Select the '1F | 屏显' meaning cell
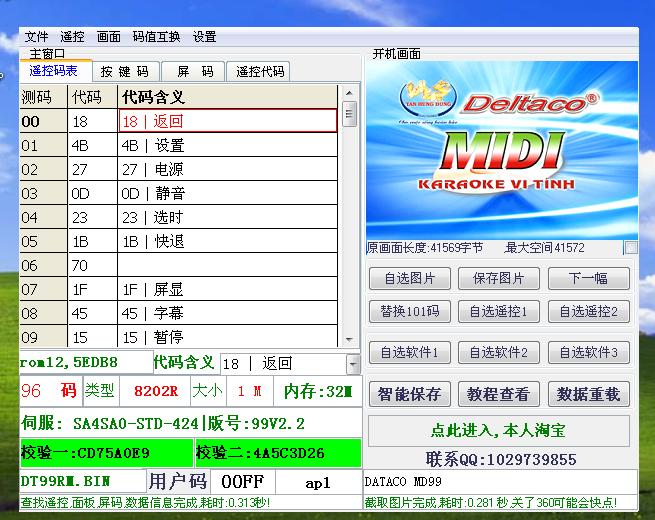This screenshot has width=655, height=520. [x=228, y=289]
